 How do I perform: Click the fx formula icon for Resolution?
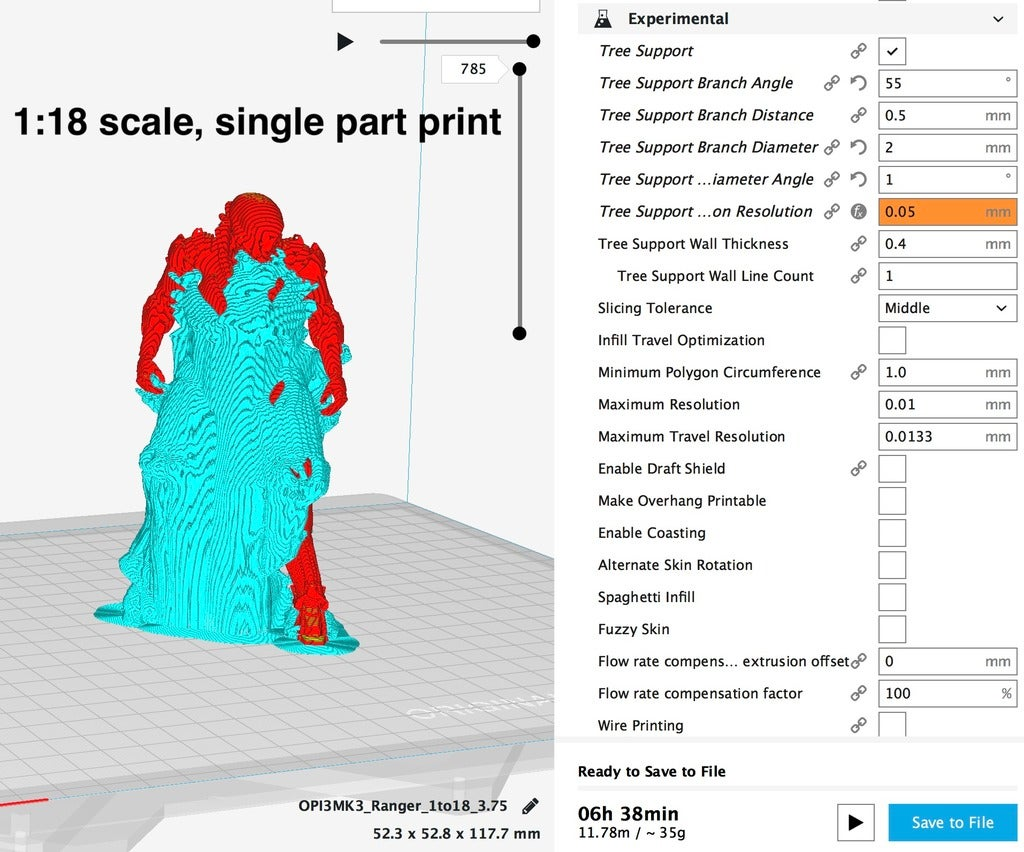coord(858,212)
